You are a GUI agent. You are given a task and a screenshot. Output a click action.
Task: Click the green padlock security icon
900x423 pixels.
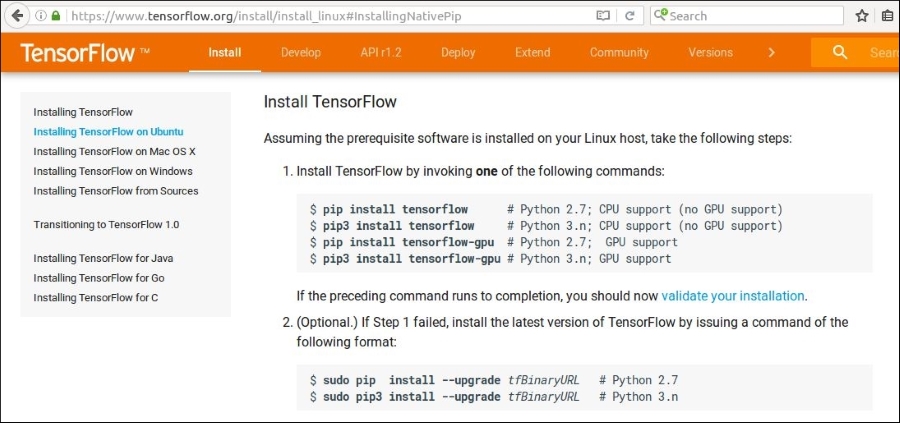pos(56,16)
